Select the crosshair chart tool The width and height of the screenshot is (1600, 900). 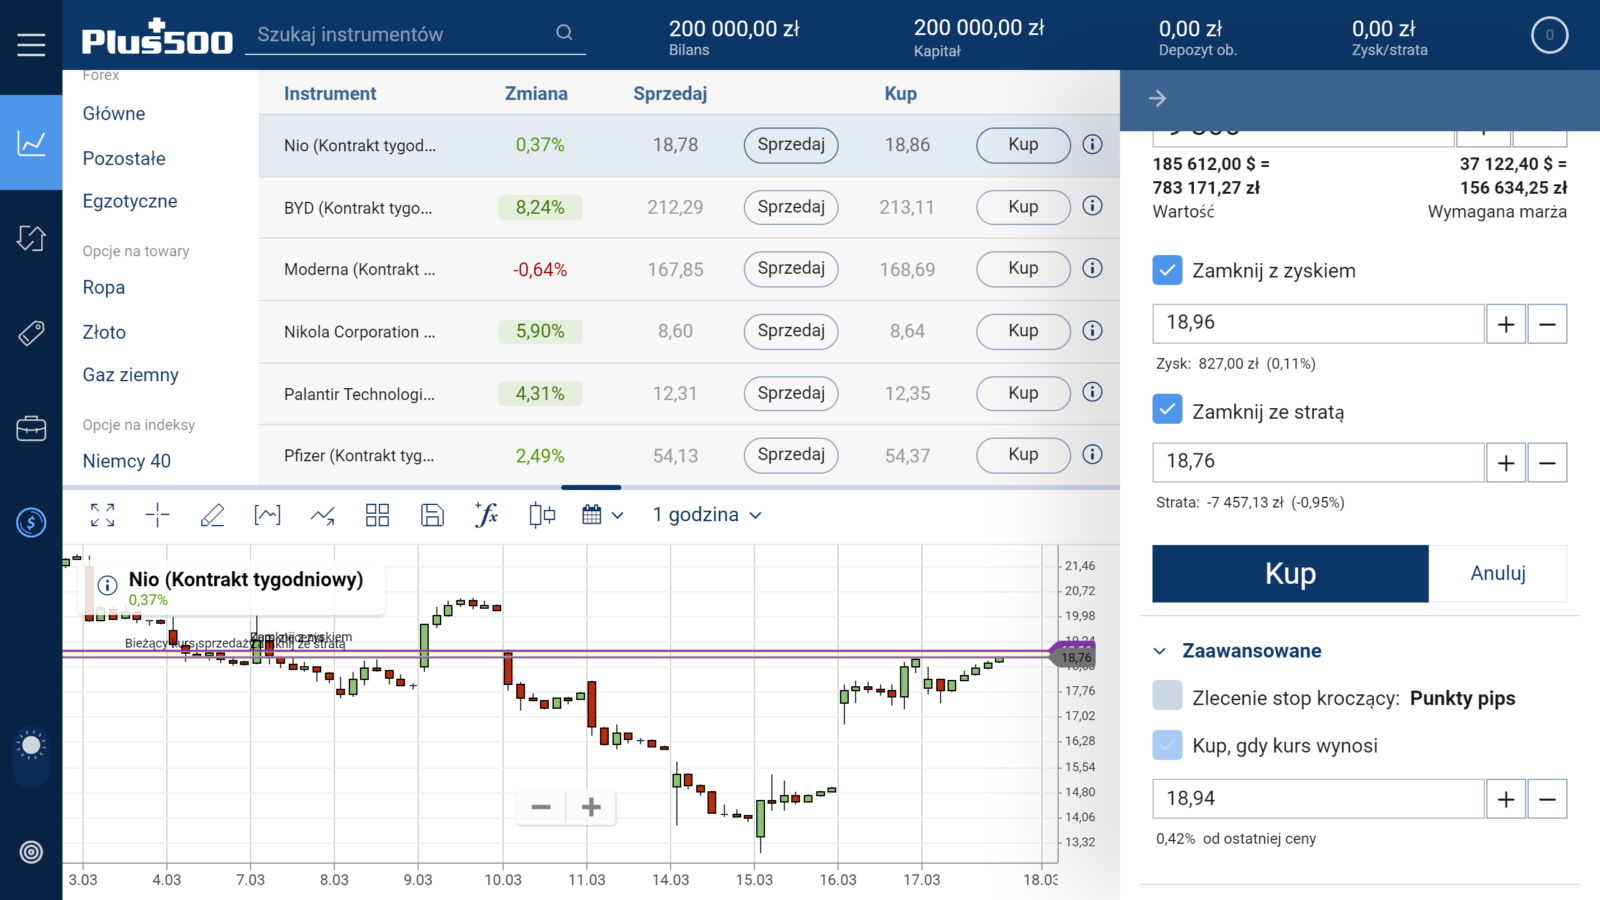[x=157, y=515]
